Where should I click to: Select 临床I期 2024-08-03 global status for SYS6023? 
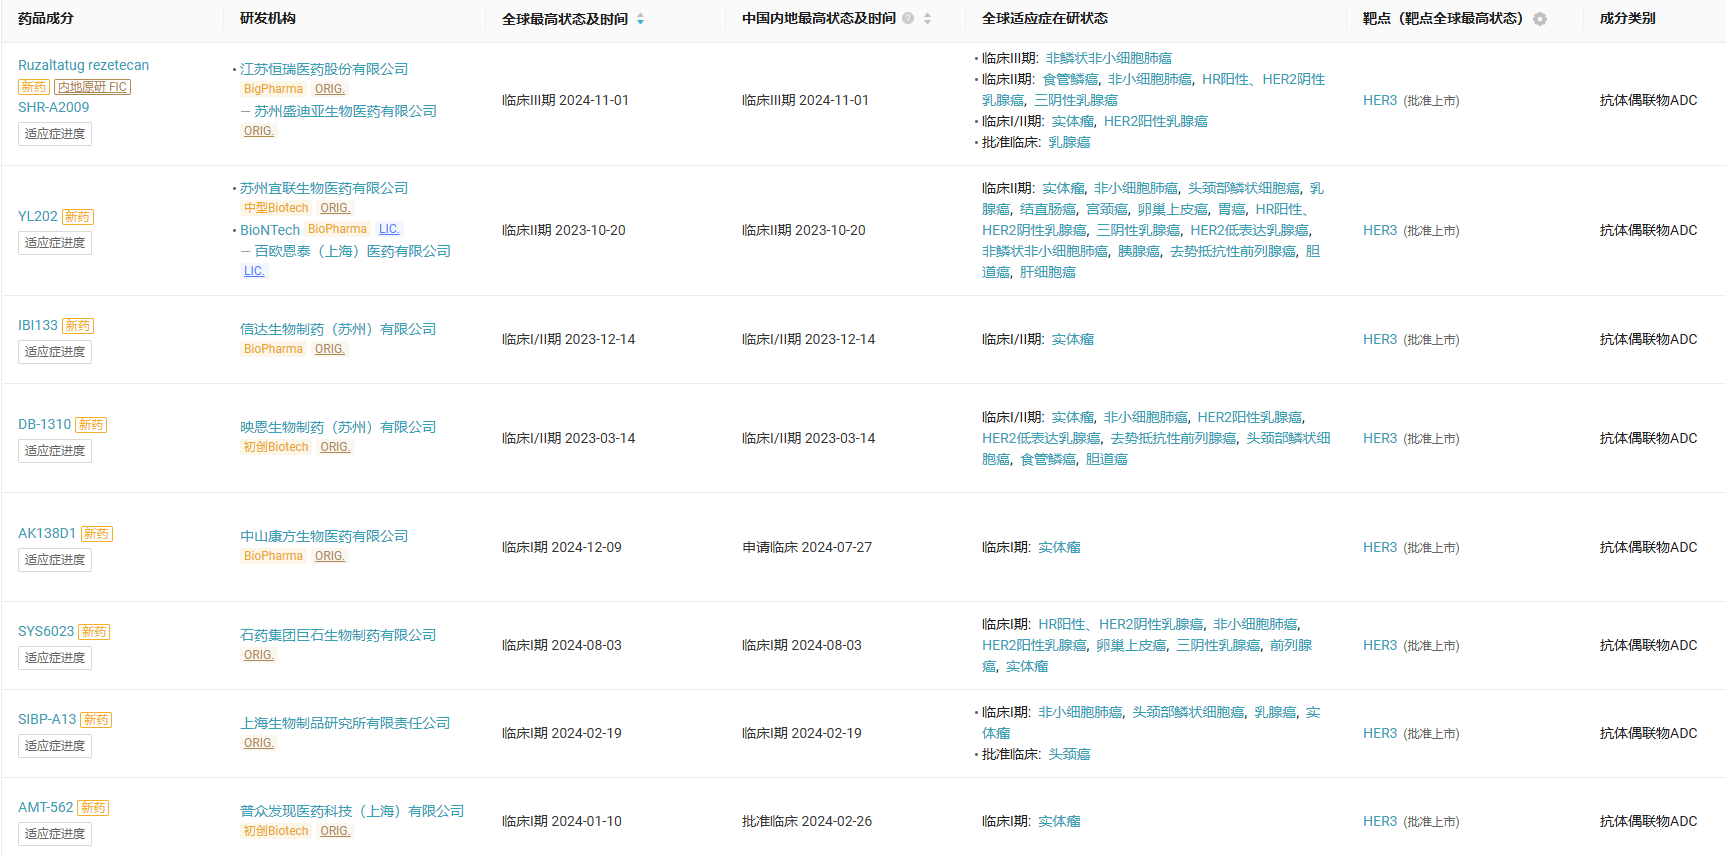click(x=562, y=645)
